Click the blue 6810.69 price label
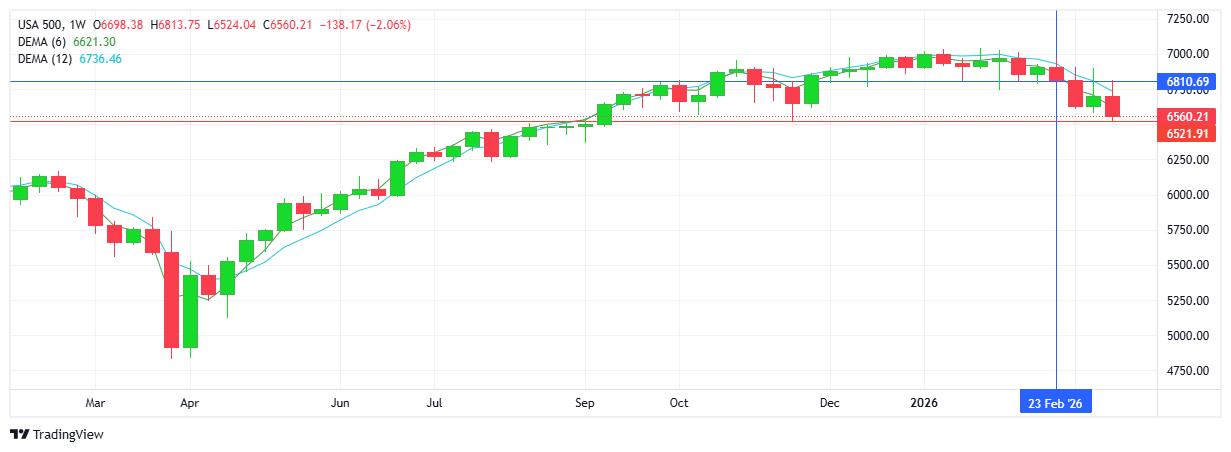This screenshot has width=1231, height=452. 1188,81
